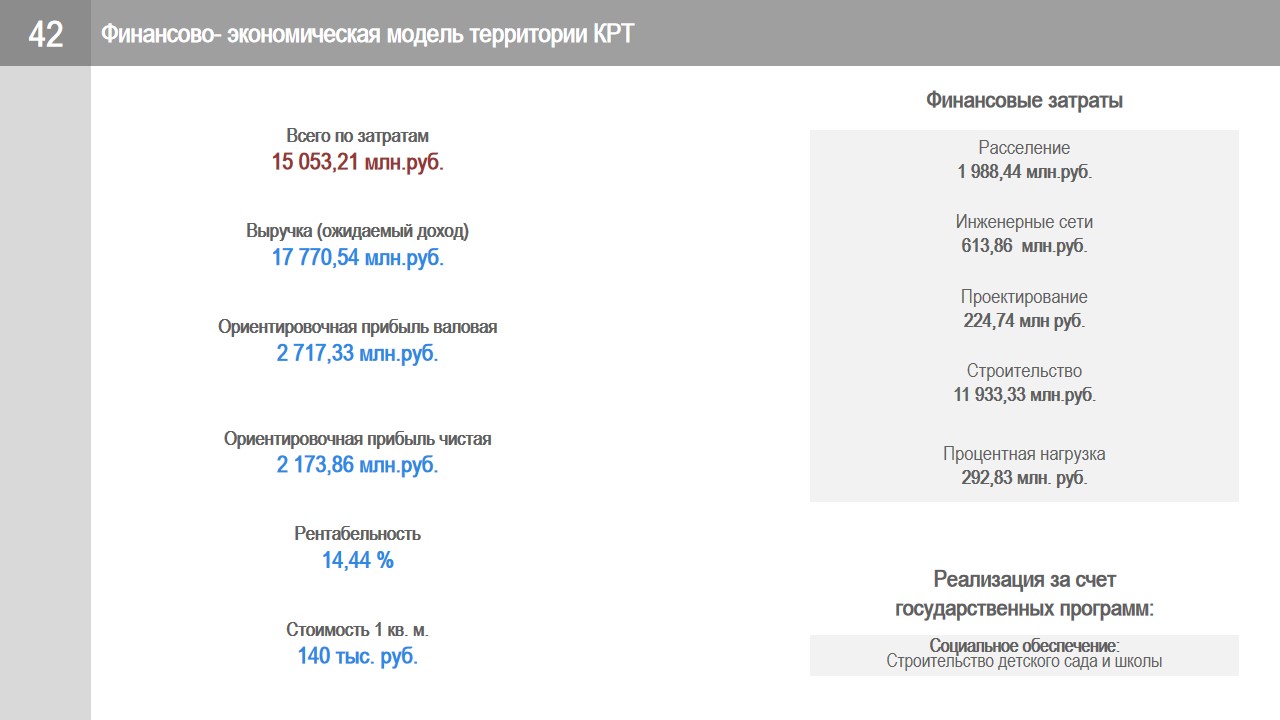Select the "Финансовые затраты" heading

pos(1024,101)
